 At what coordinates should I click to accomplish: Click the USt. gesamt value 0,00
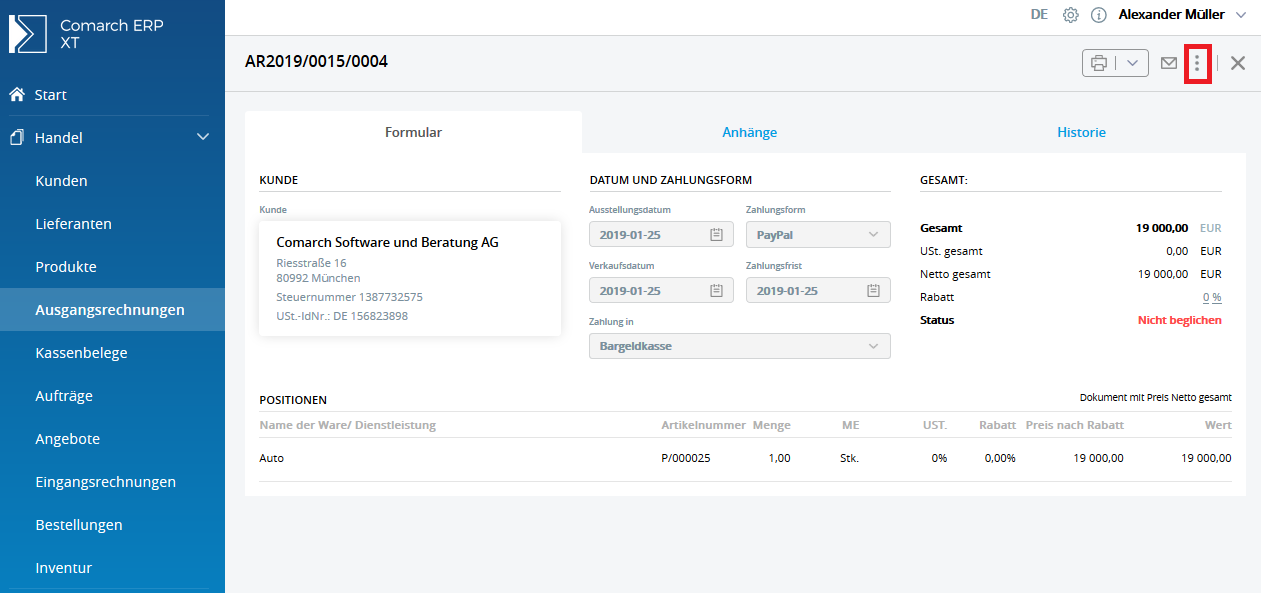[x=1177, y=251]
